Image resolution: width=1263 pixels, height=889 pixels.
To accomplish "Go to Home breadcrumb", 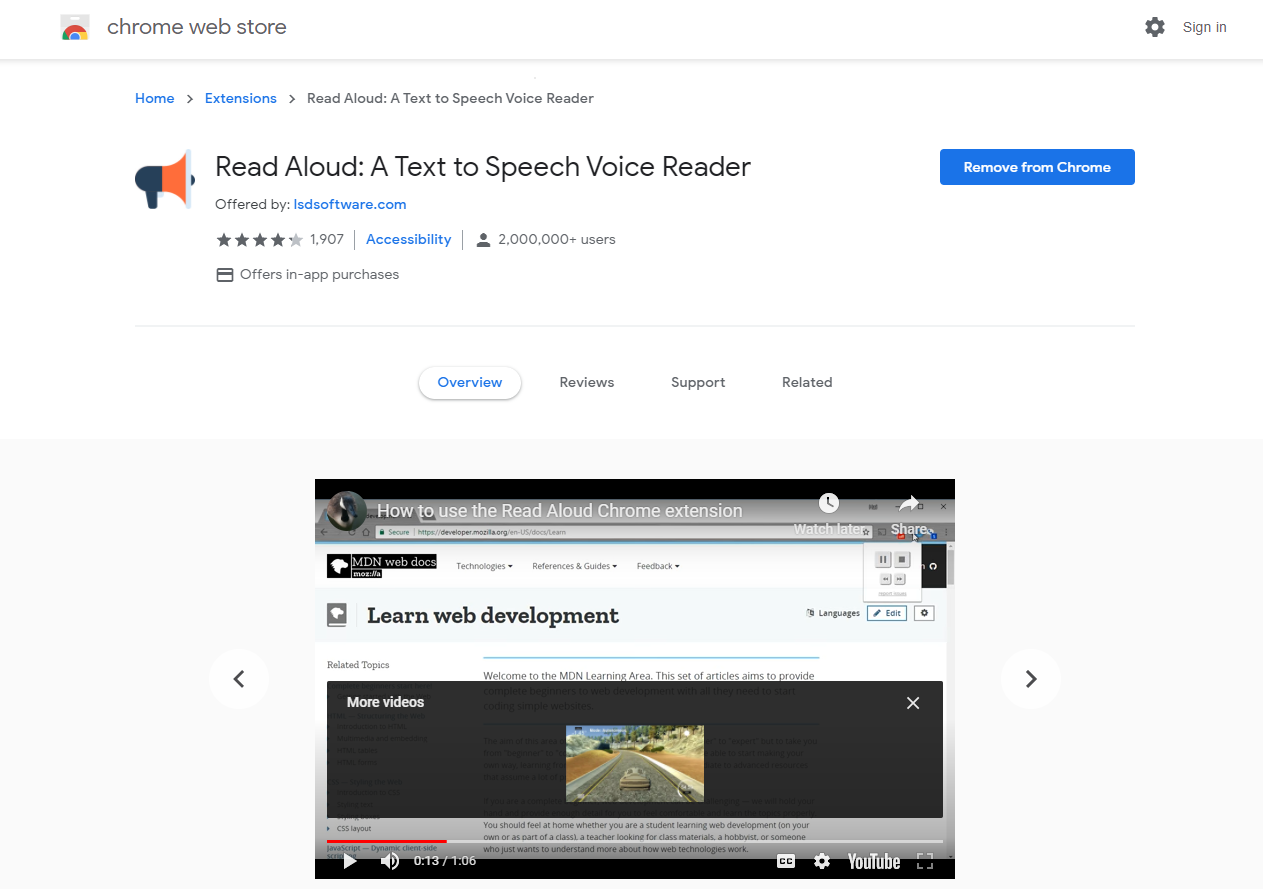I will coord(155,98).
